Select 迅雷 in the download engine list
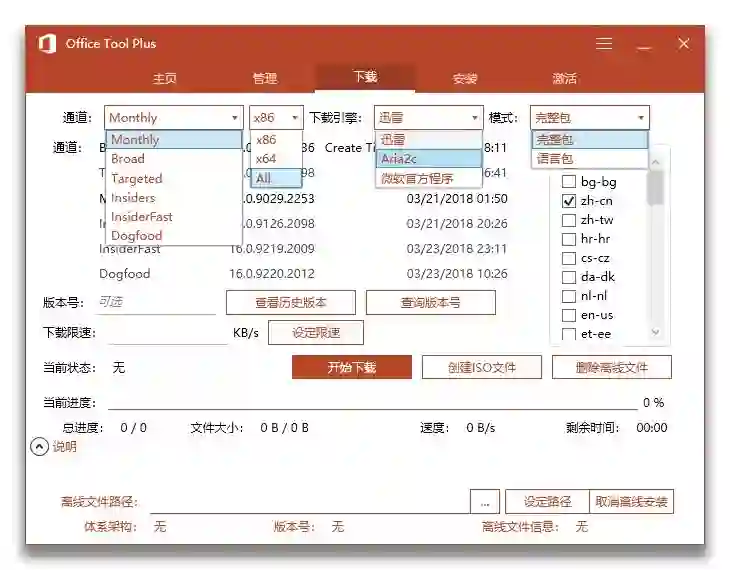This screenshot has width=730, height=570. tap(428, 139)
